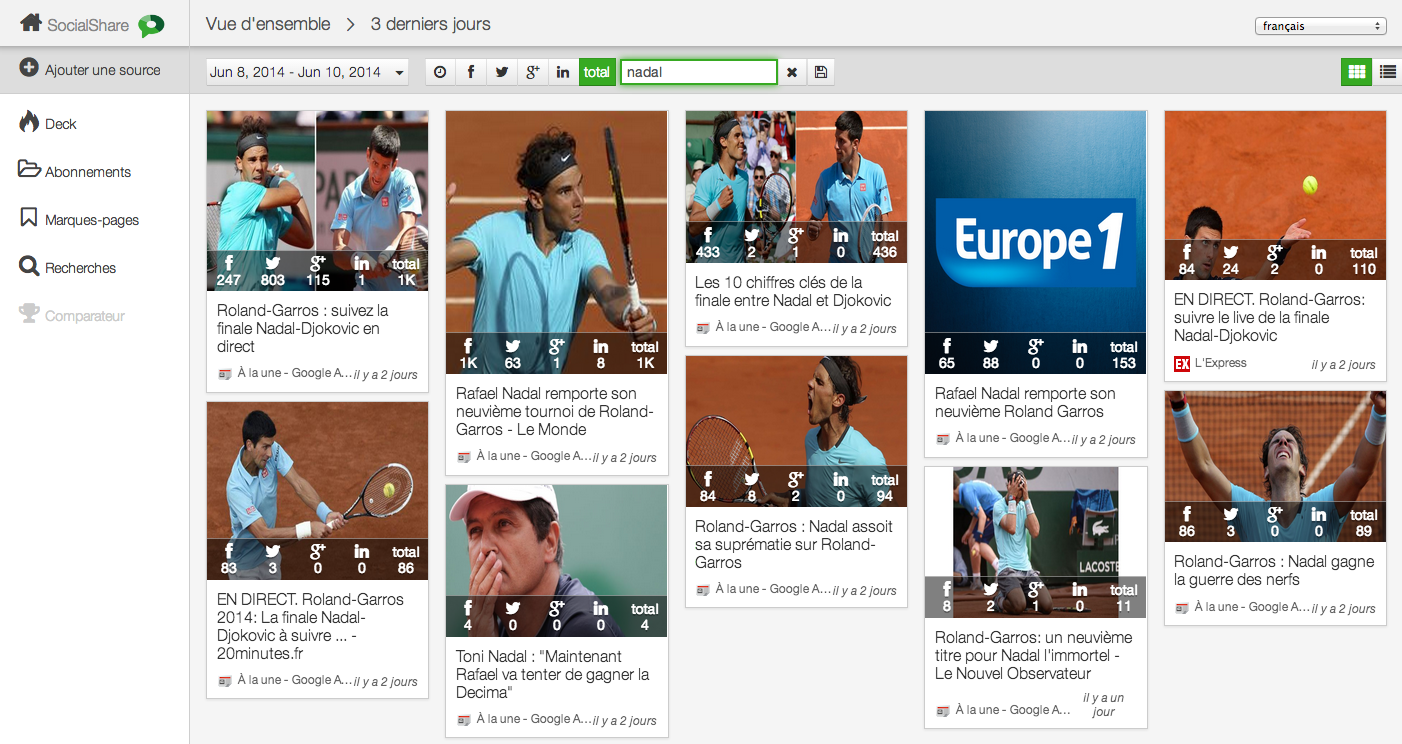
Task: Click the Google+ icon on the Nouvel Observateur card
Action: (1036, 589)
